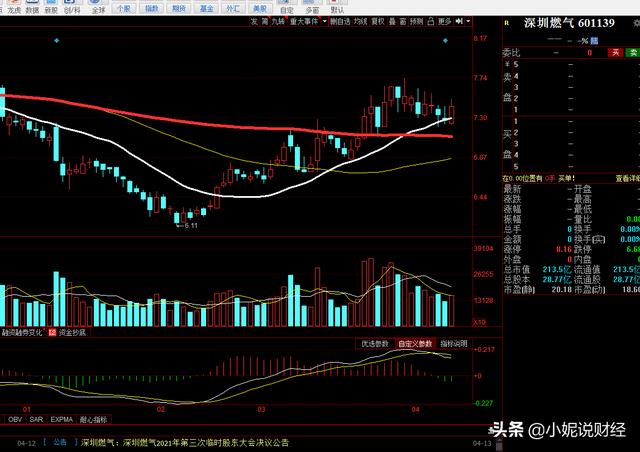Expand dropdown next to panel arrow icon
This screenshot has width=640, height=452.
click(x=468, y=21)
